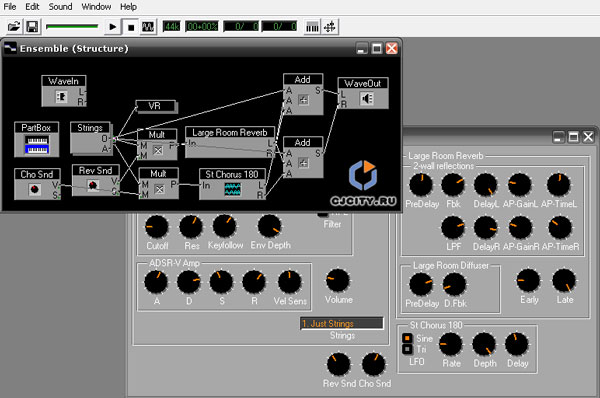Adjust the AP-GainR knob
600x398 pixels.
coord(520,227)
